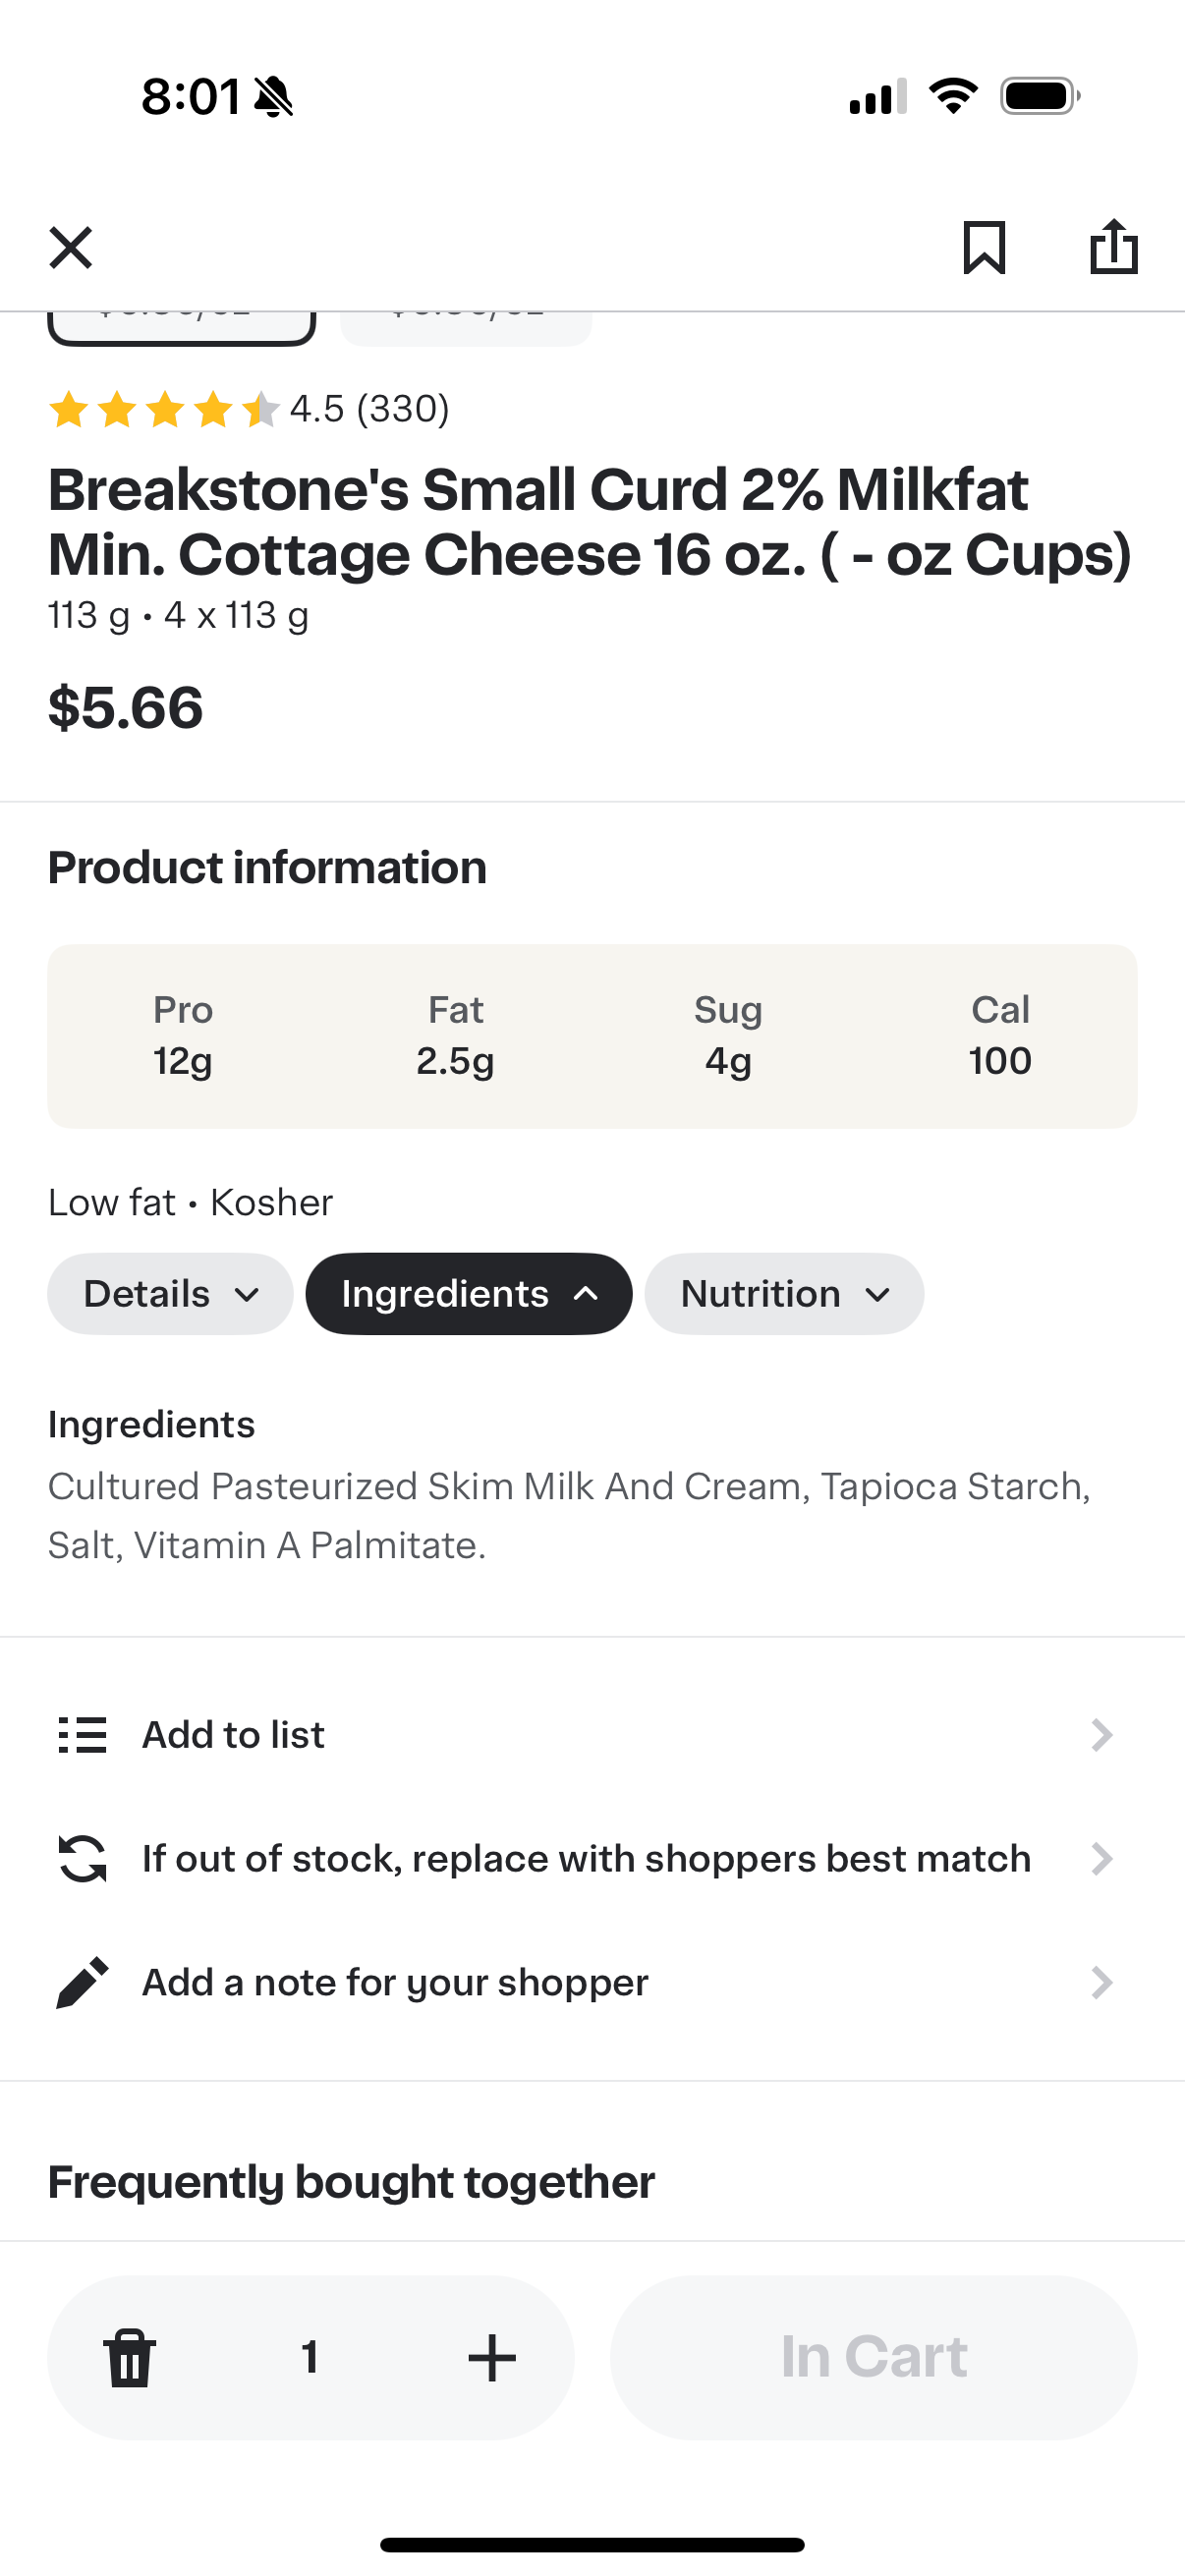The width and height of the screenshot is (1185, 2576).
Task: Expand the Details section
Action: (170, 1294)
